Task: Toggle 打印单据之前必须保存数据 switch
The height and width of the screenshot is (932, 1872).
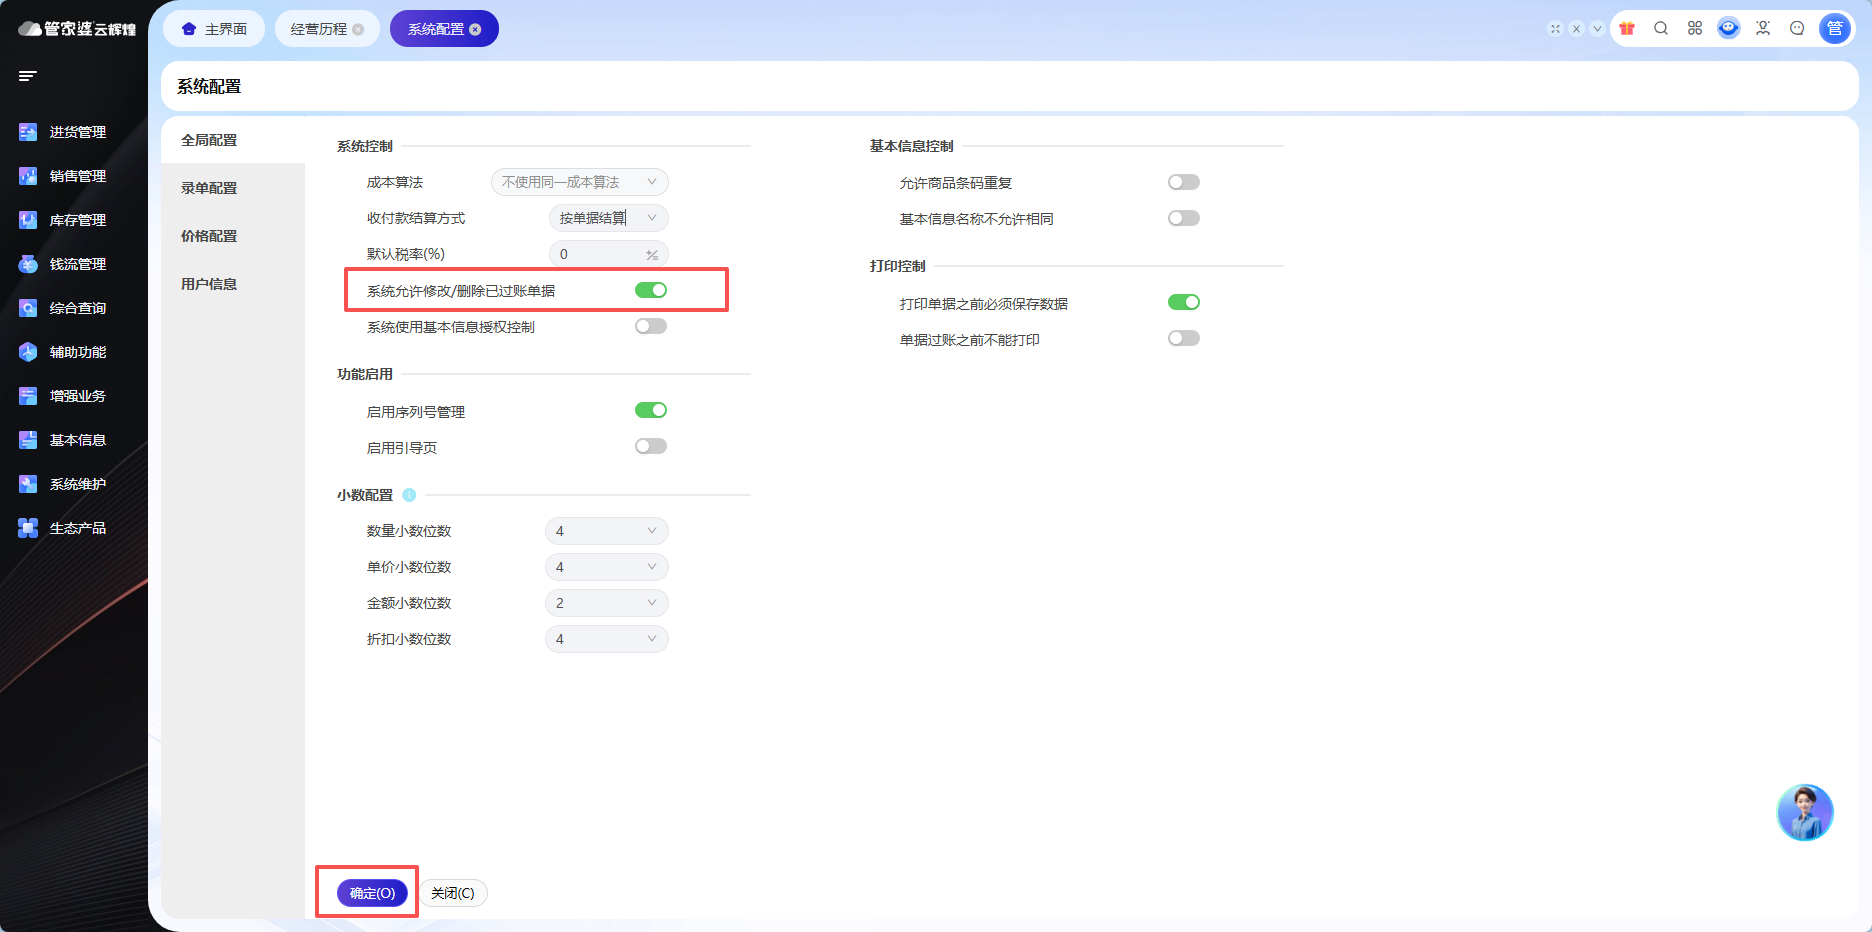Action: tap(1184, 302)
